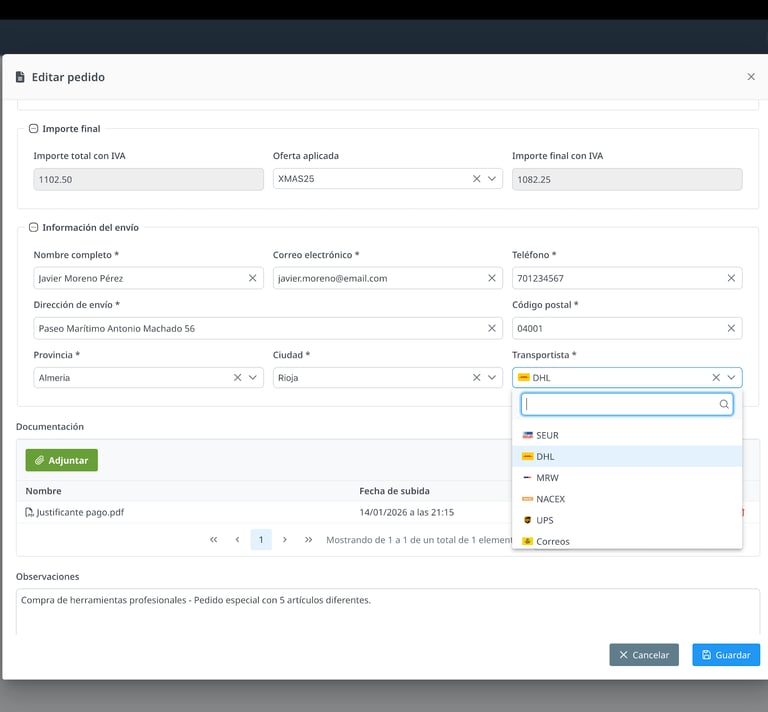
Task: Pick UPS from carrier list
Action: [x=627, y=520]
